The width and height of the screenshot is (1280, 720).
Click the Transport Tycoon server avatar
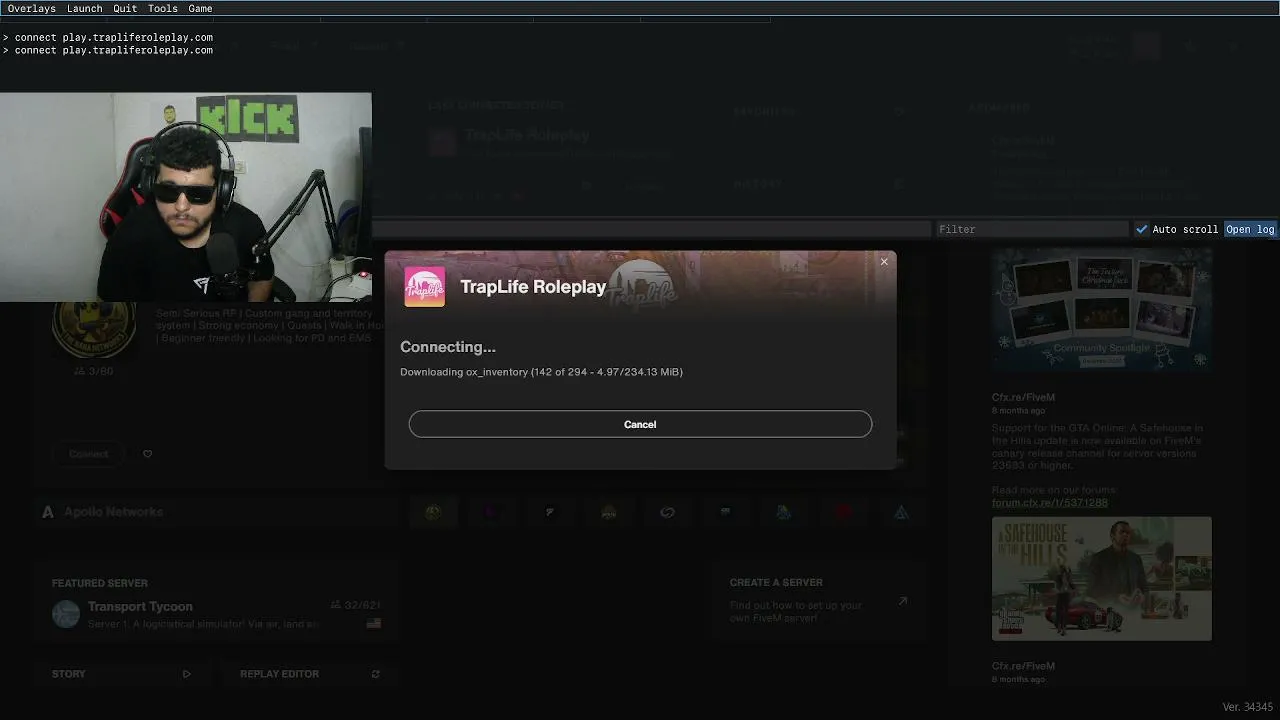[66, 614]
